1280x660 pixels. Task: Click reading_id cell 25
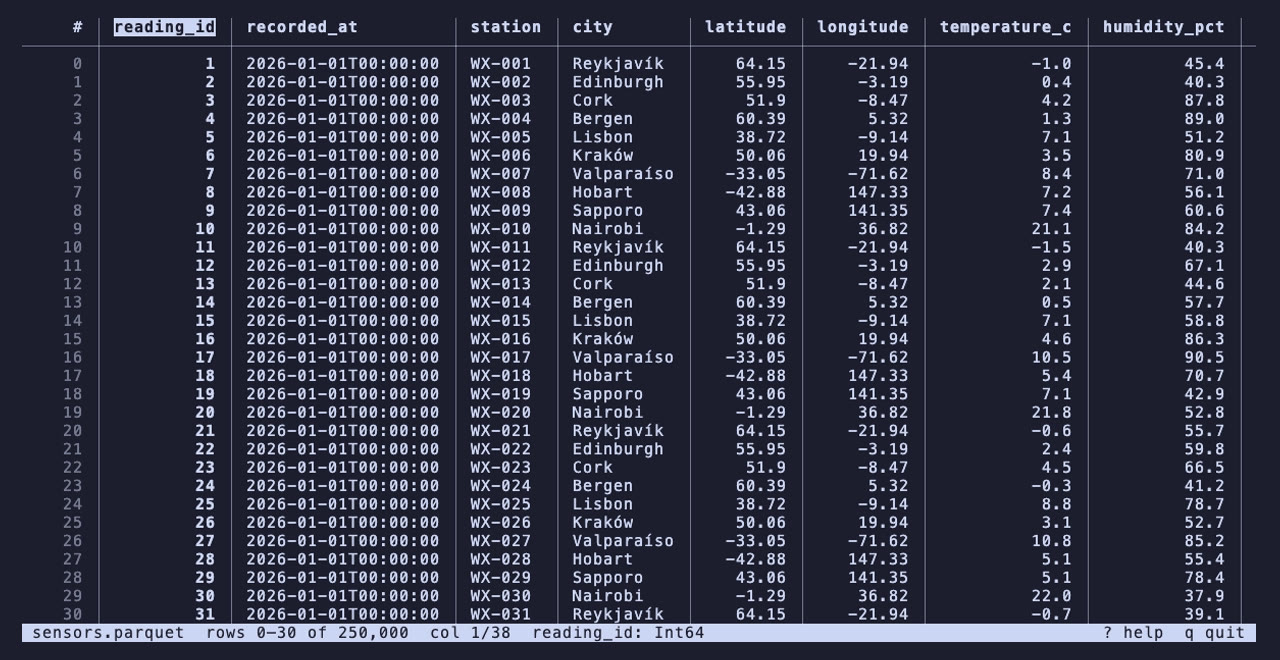[205, 504]
